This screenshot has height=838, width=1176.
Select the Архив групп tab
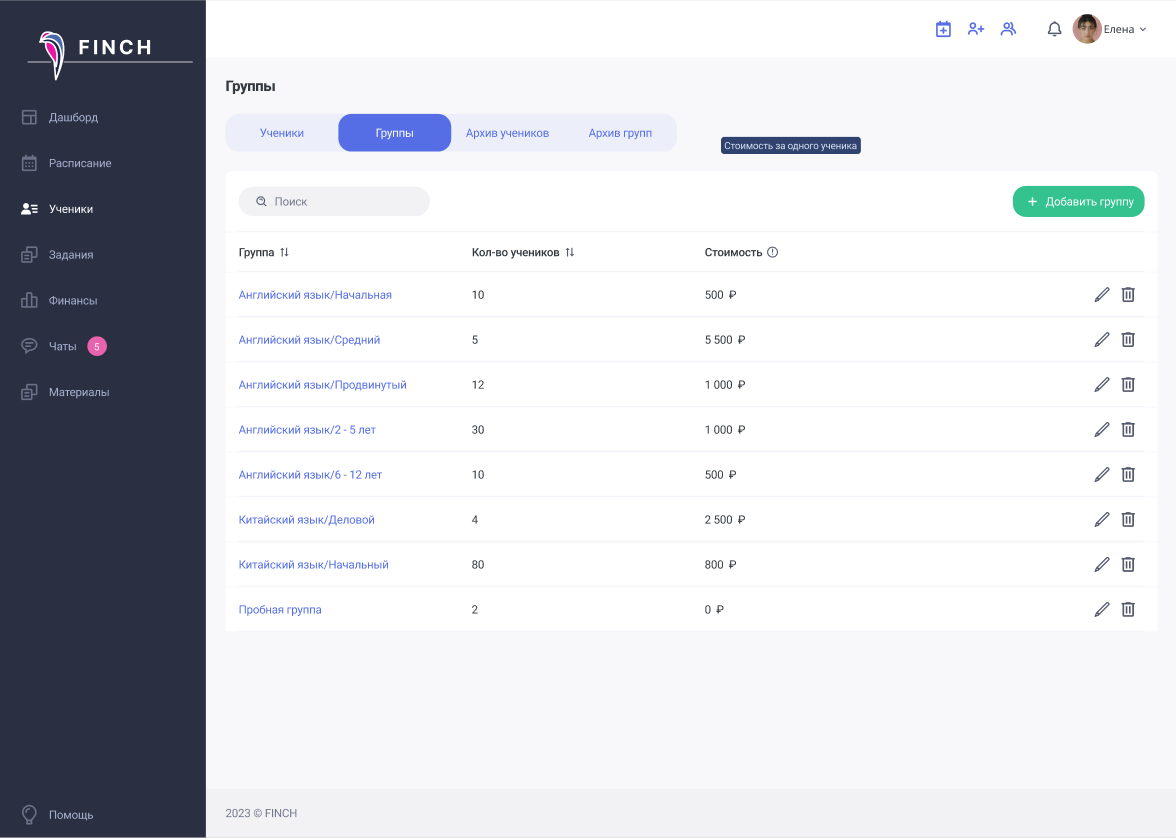(x=620, y=133)
